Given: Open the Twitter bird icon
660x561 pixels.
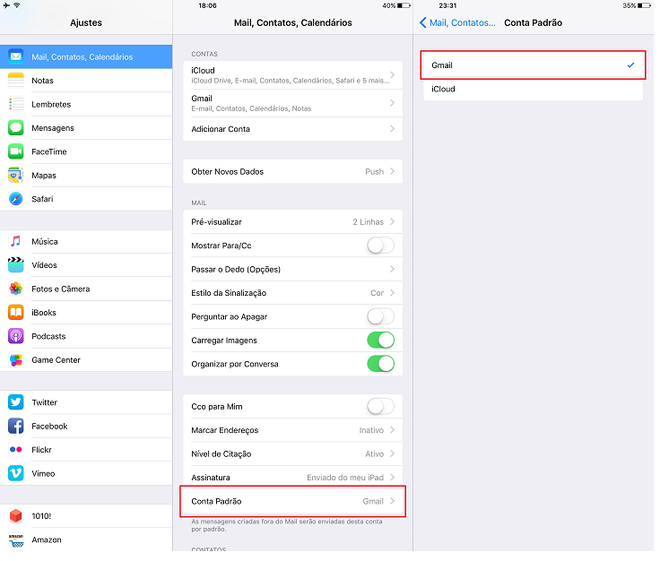Looking at the screenshot, I should (x=16, y=402).
